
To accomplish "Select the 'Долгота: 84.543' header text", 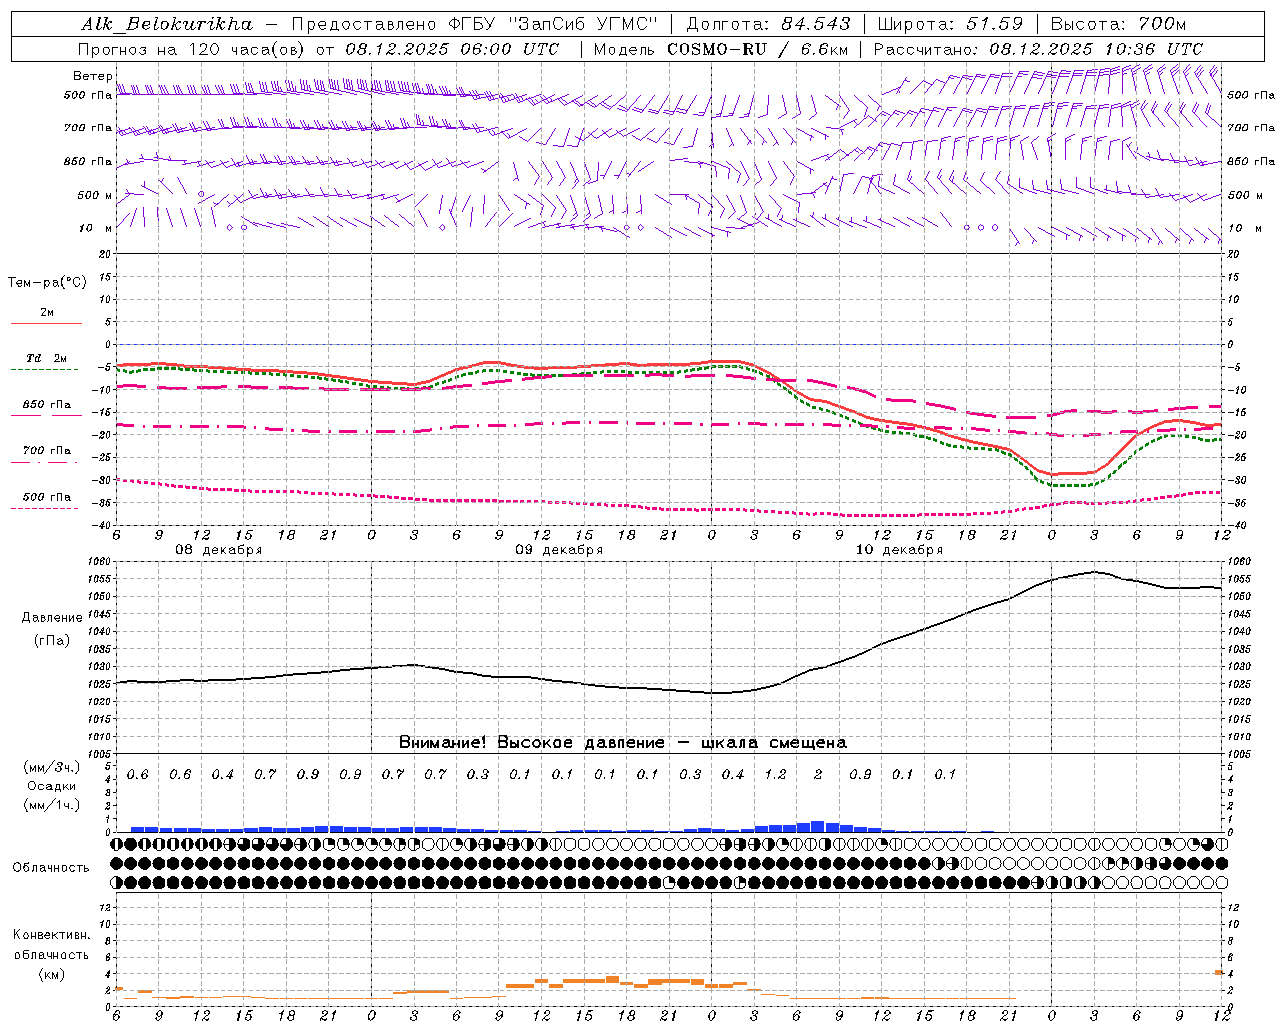I will (x=768, y=24).
